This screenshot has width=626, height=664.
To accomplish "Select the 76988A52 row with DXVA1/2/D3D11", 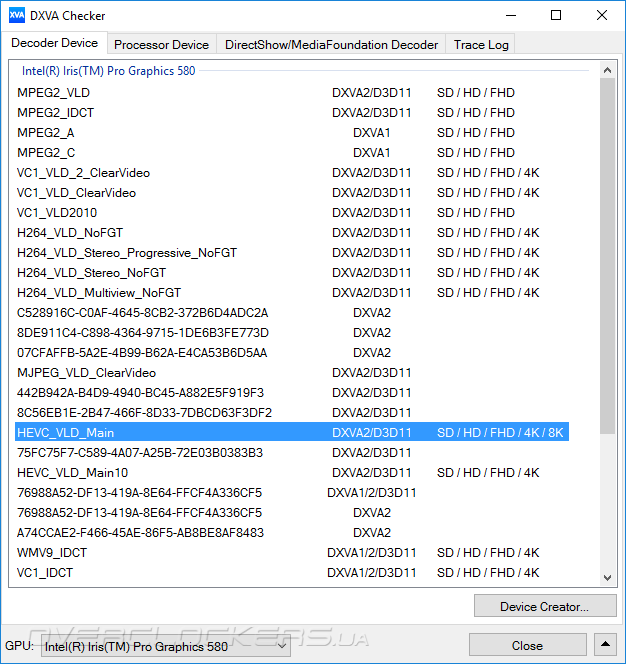I will click(x=292, y=492).
